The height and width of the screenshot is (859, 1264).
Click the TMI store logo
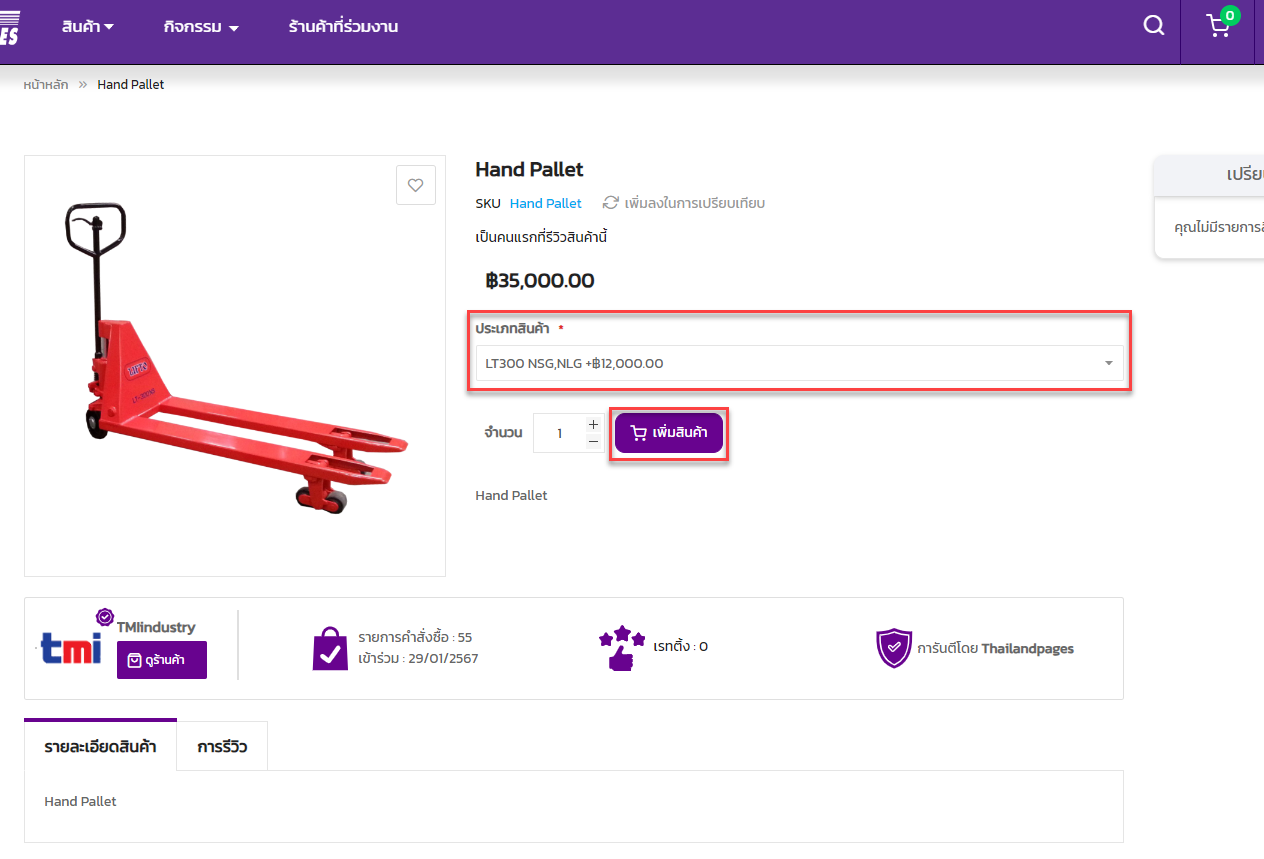tap(71, 648)
